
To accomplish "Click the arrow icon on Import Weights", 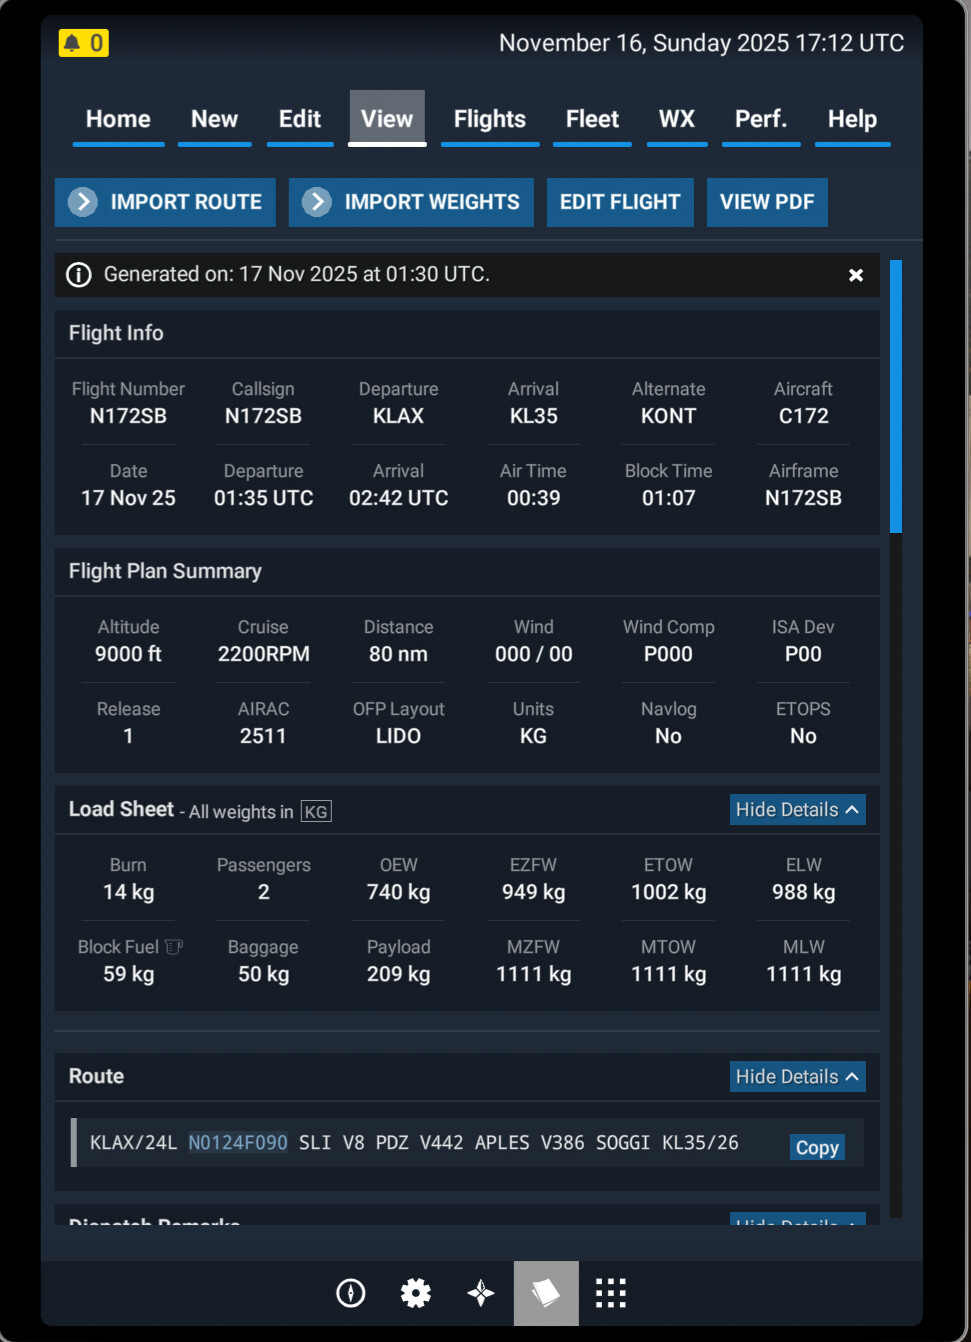I will [317, 202].
